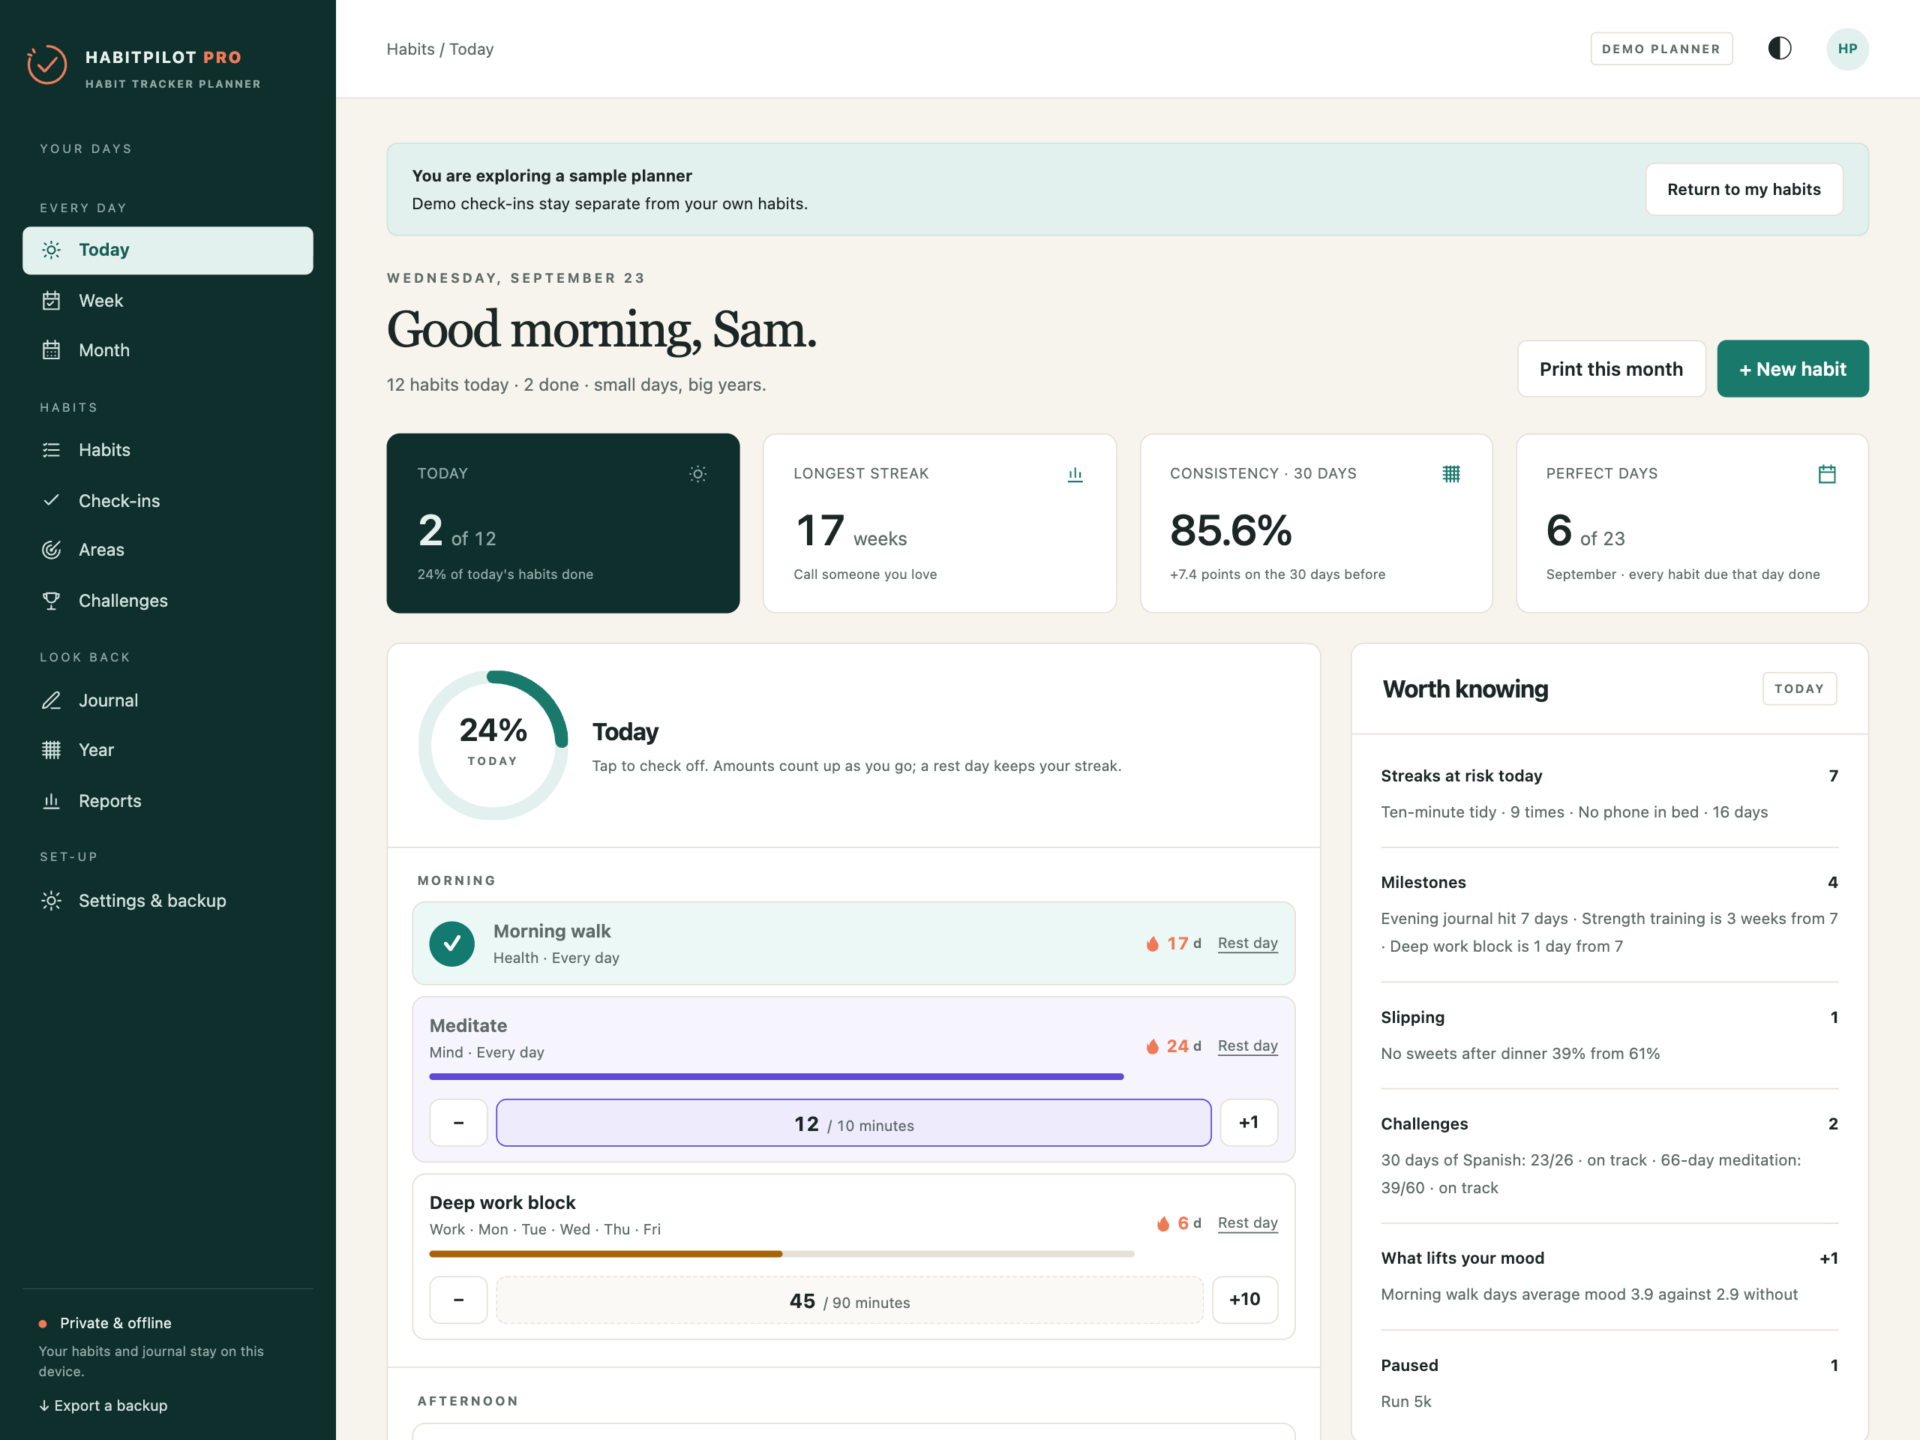Click the grid icon on Consistency card
Image resolution: width=1920 pixels, height=1440 pixels.
1451,474
